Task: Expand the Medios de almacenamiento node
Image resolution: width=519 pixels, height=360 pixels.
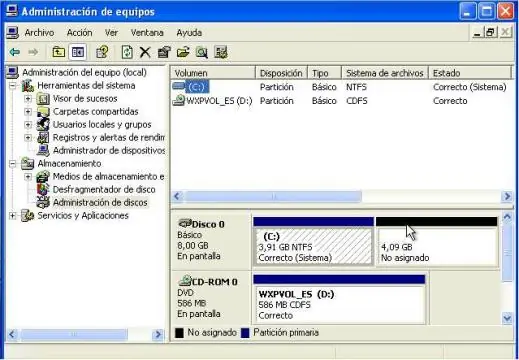Action: [x=28, y=176]
